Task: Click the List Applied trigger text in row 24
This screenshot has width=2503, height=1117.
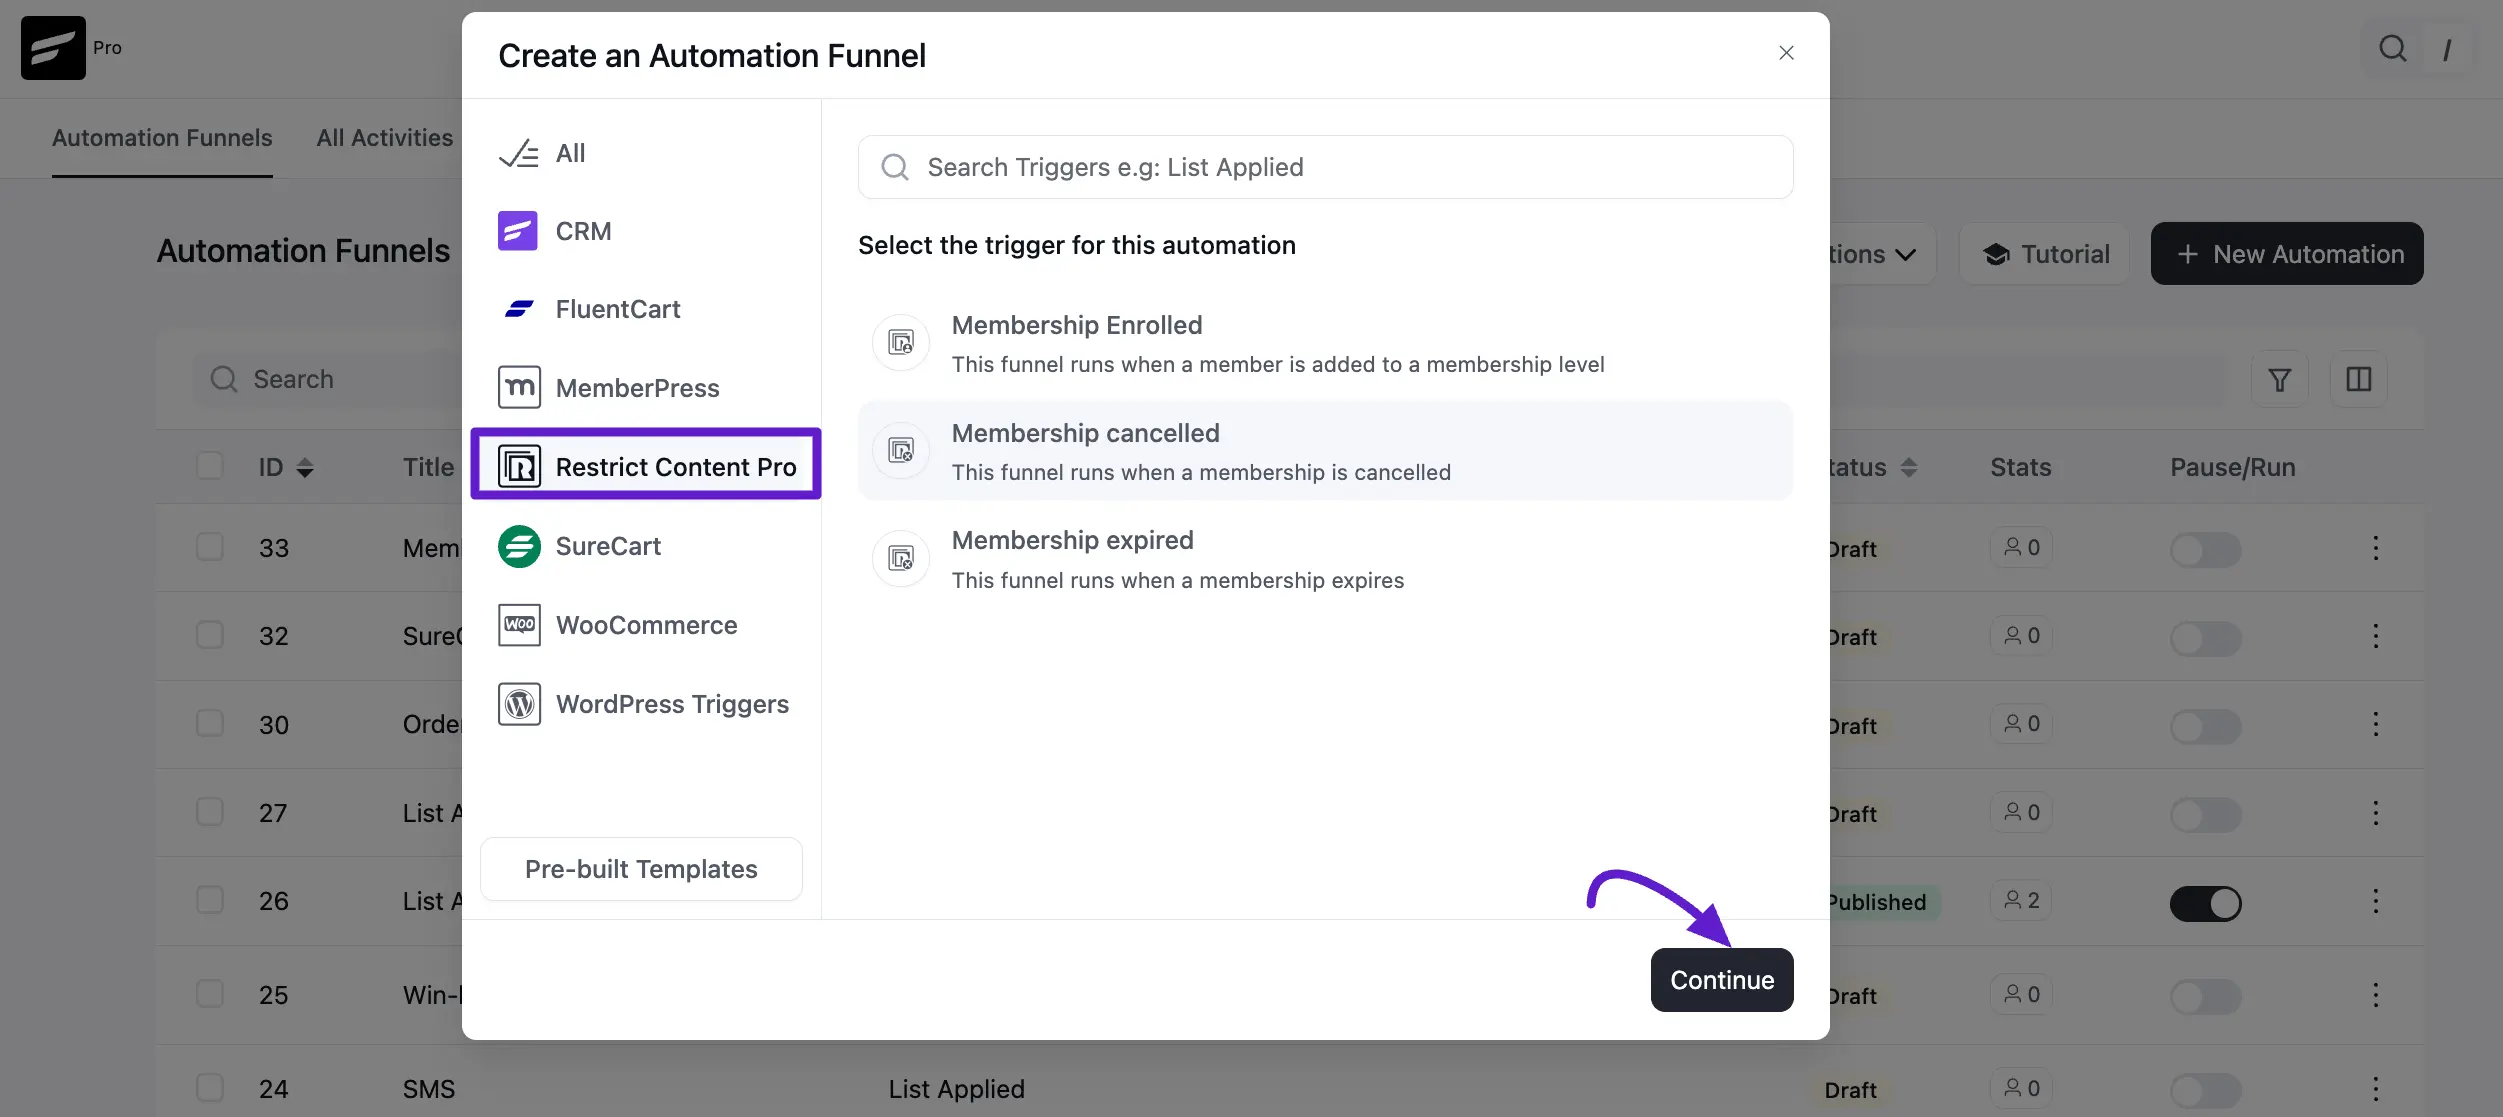Action: [x=956, y=1089]
